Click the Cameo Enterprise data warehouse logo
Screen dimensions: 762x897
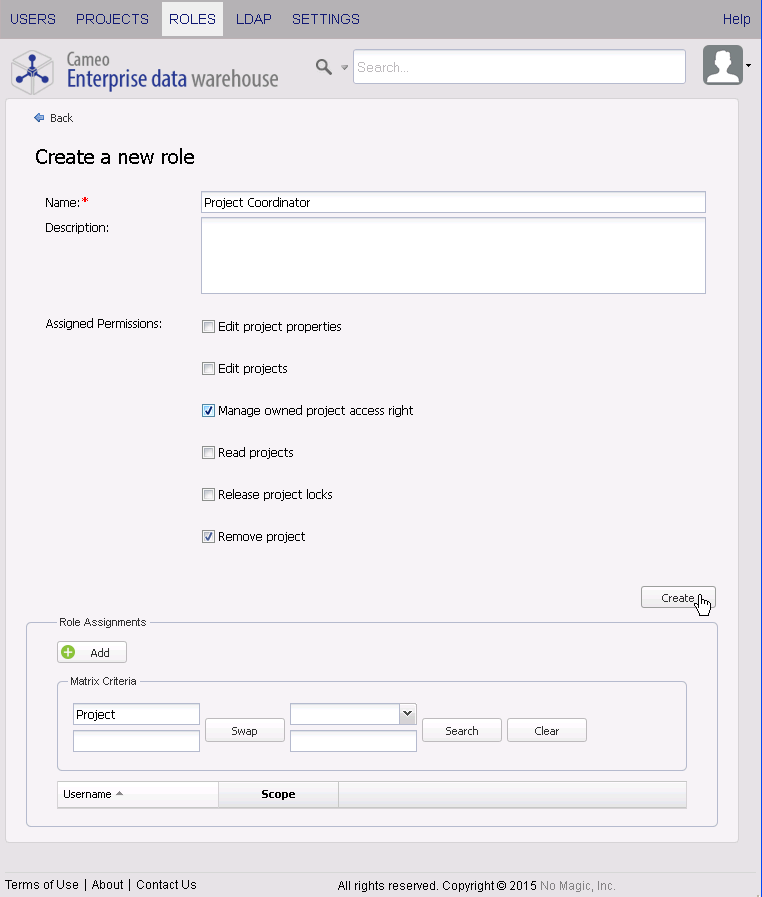coord(145,72)
